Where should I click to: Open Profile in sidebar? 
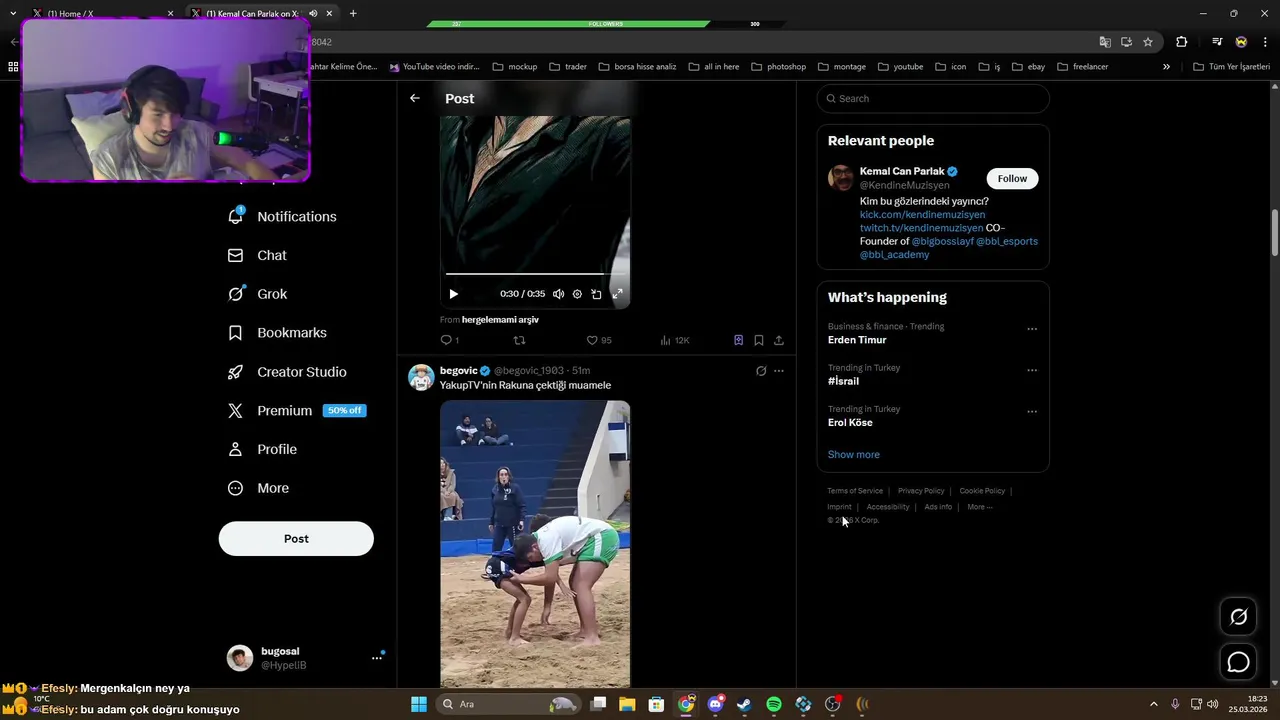pyautogui.click(x=262, y=449)
